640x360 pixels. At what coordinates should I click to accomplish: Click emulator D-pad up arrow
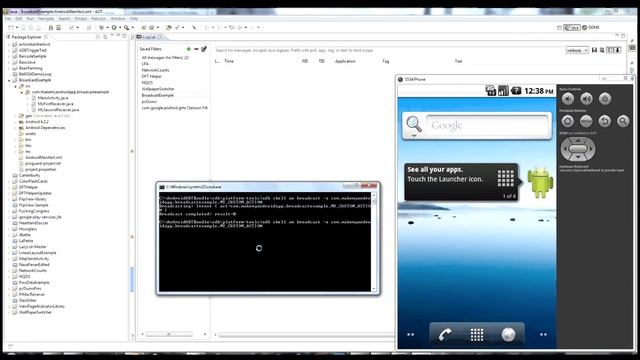(x=578, y=141)
